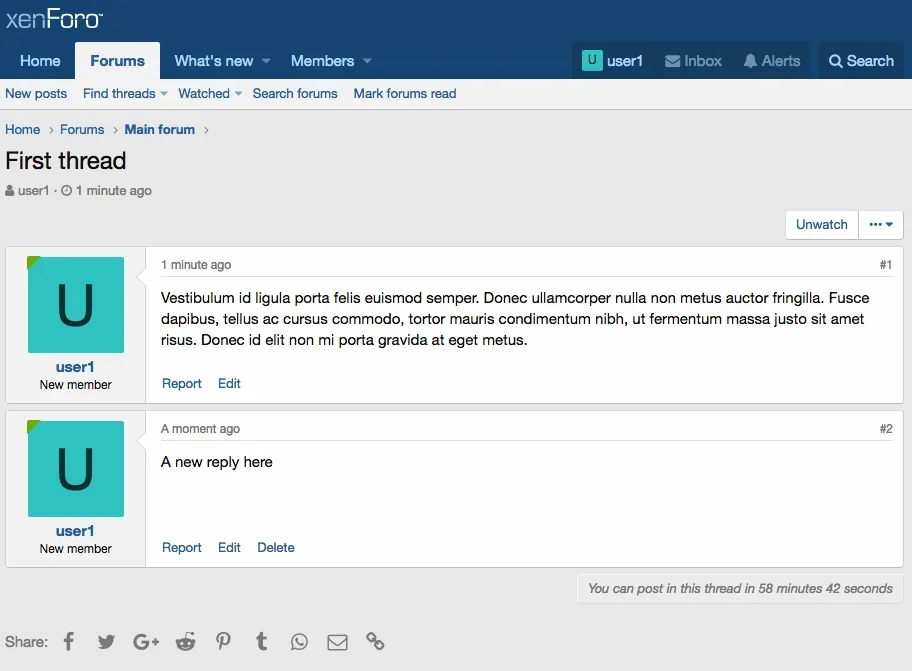The height and width of the screenshot is (671, 912).
Task: Share thread on Twitter
Action: (107, 642)
